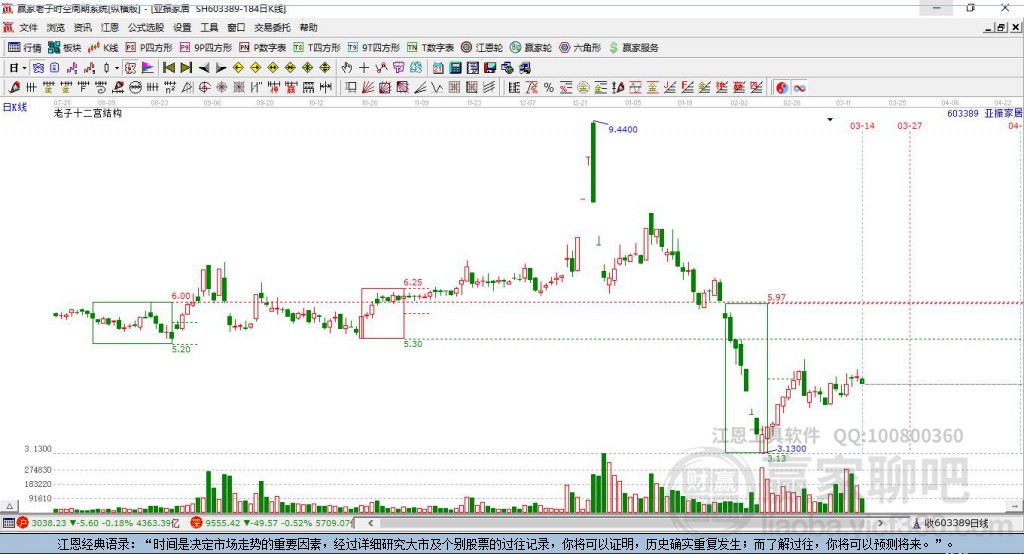
Task: Toggle the blue butterfly-shaped toolbar button
Action: 38,68
